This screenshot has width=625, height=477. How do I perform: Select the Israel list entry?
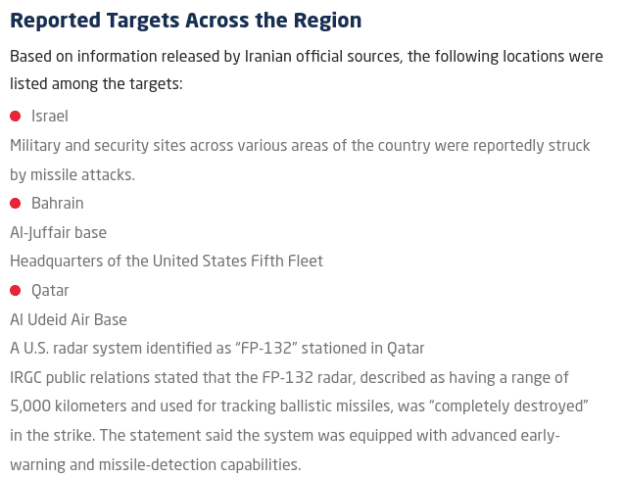(x=50, y=116)
